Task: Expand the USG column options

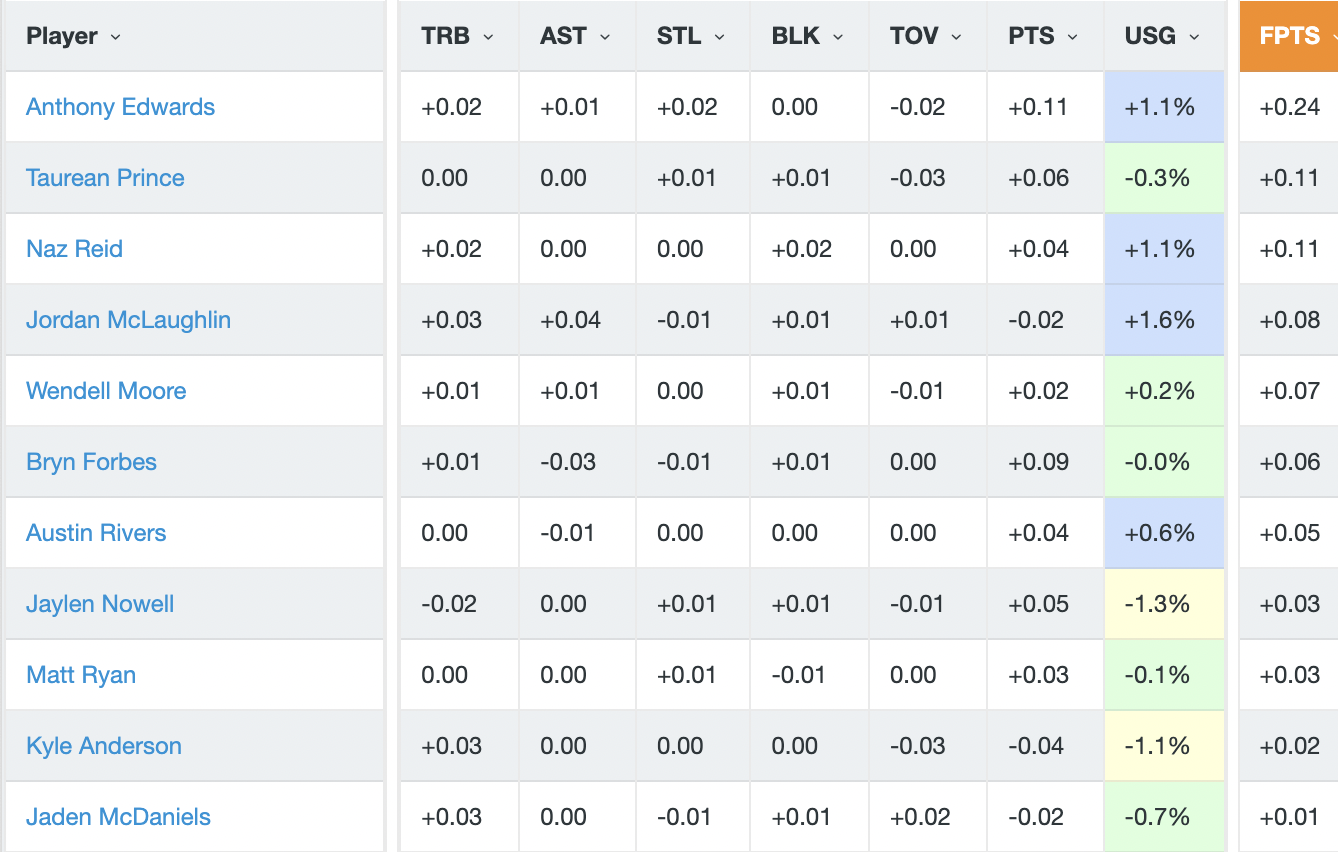Action: [x=1193, y=36]
